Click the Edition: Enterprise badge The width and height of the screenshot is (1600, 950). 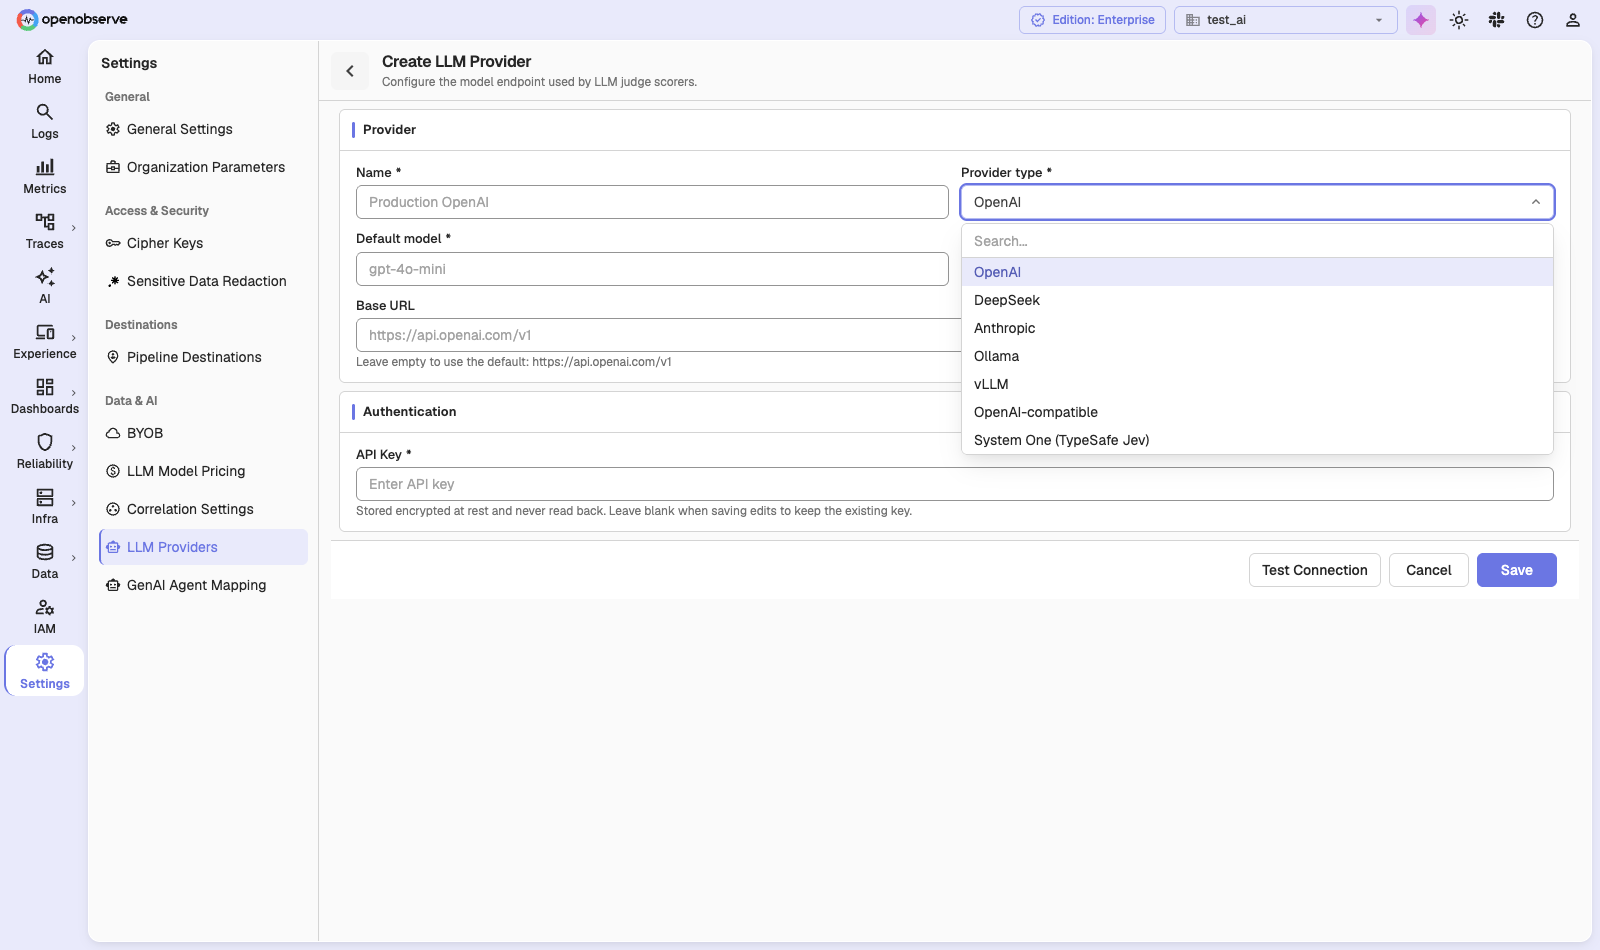click(1092, 20)
